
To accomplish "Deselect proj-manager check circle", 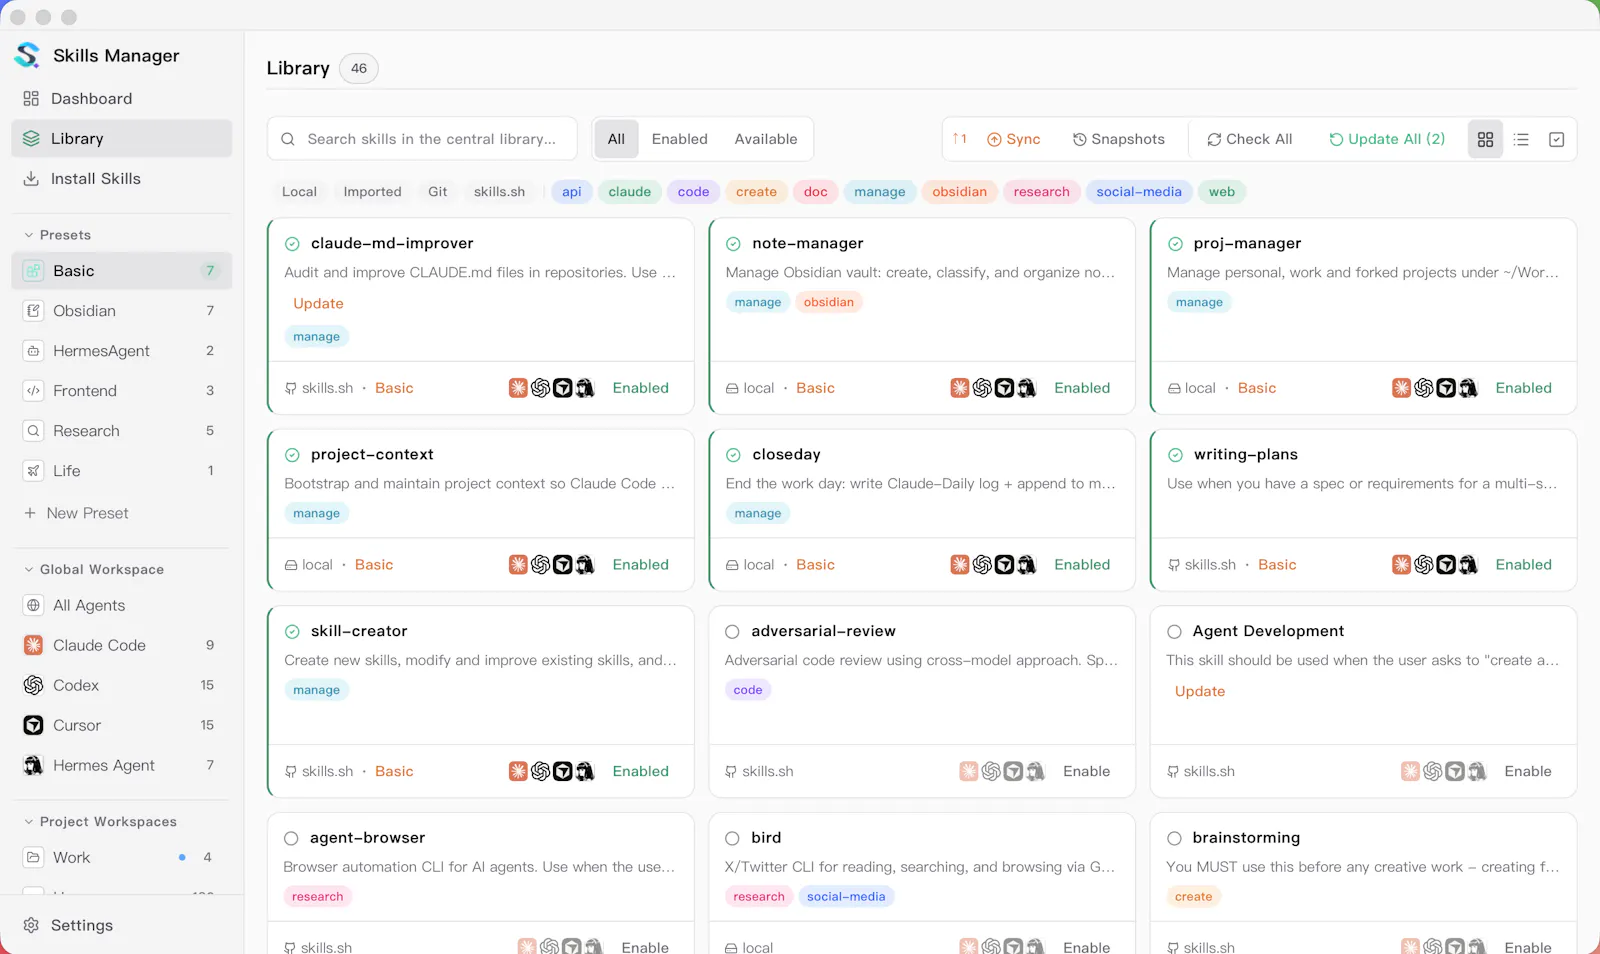I will [x=1175, y=244].
